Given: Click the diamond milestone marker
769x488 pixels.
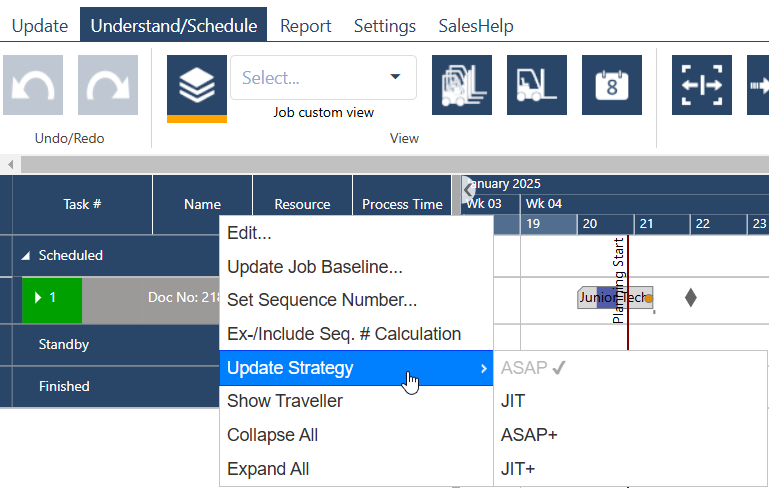Looking at the screenshot, I should point(691,298).
